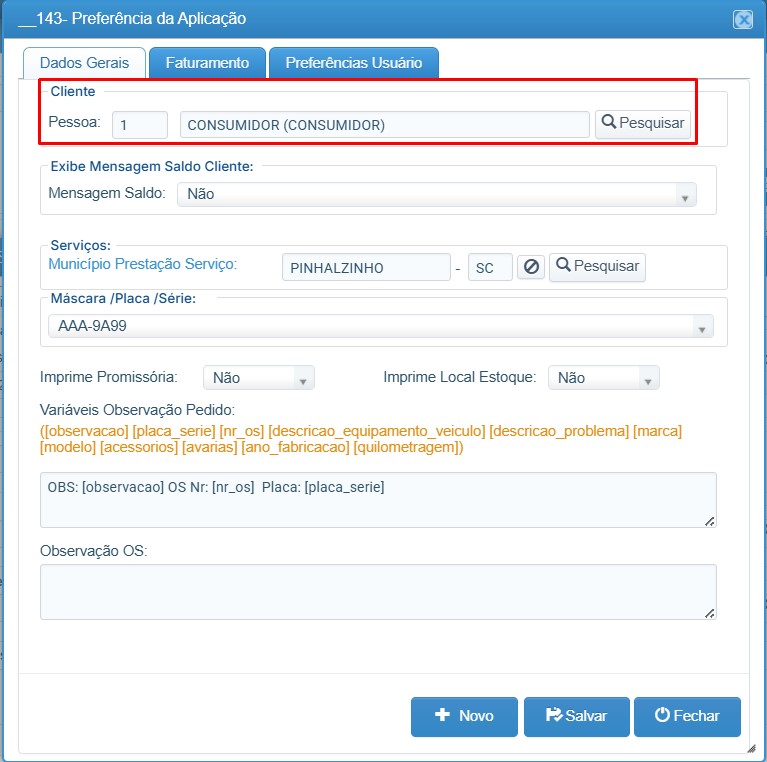
Task: Switch to the Faturamento tab
Action: click(x=207, y=63)
